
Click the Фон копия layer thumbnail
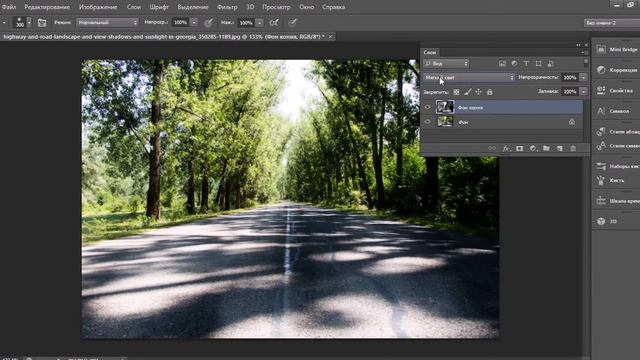(445, 107)
